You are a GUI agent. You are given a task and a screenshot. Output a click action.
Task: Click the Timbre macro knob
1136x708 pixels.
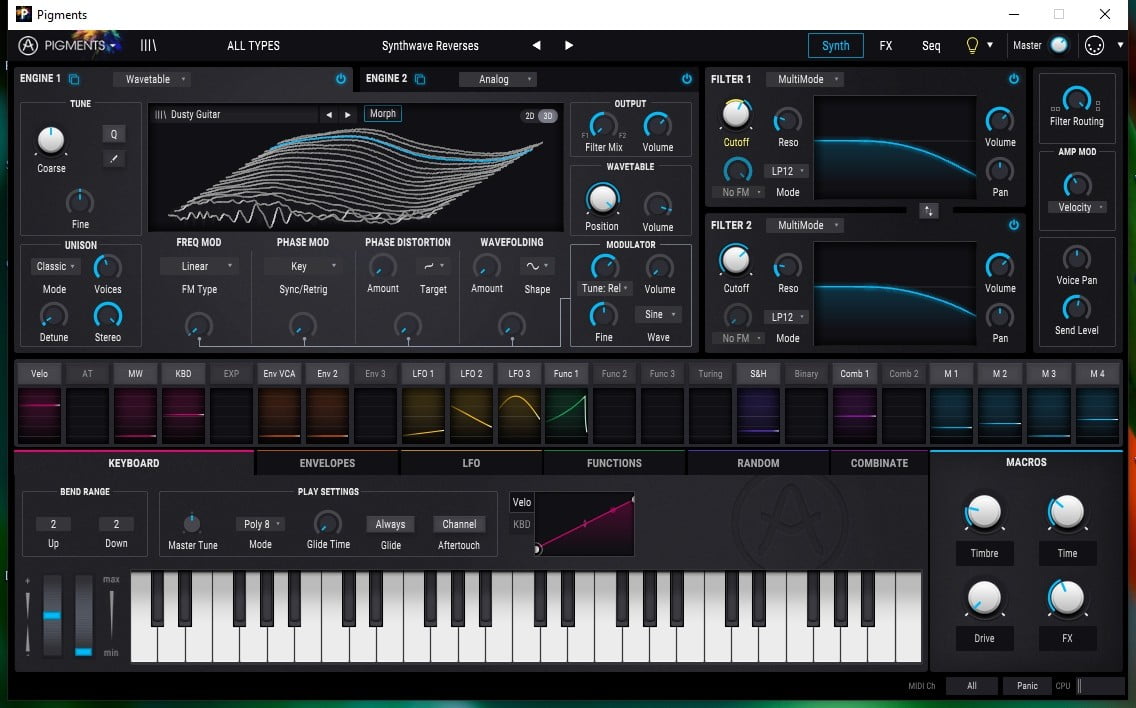point(984,512)
